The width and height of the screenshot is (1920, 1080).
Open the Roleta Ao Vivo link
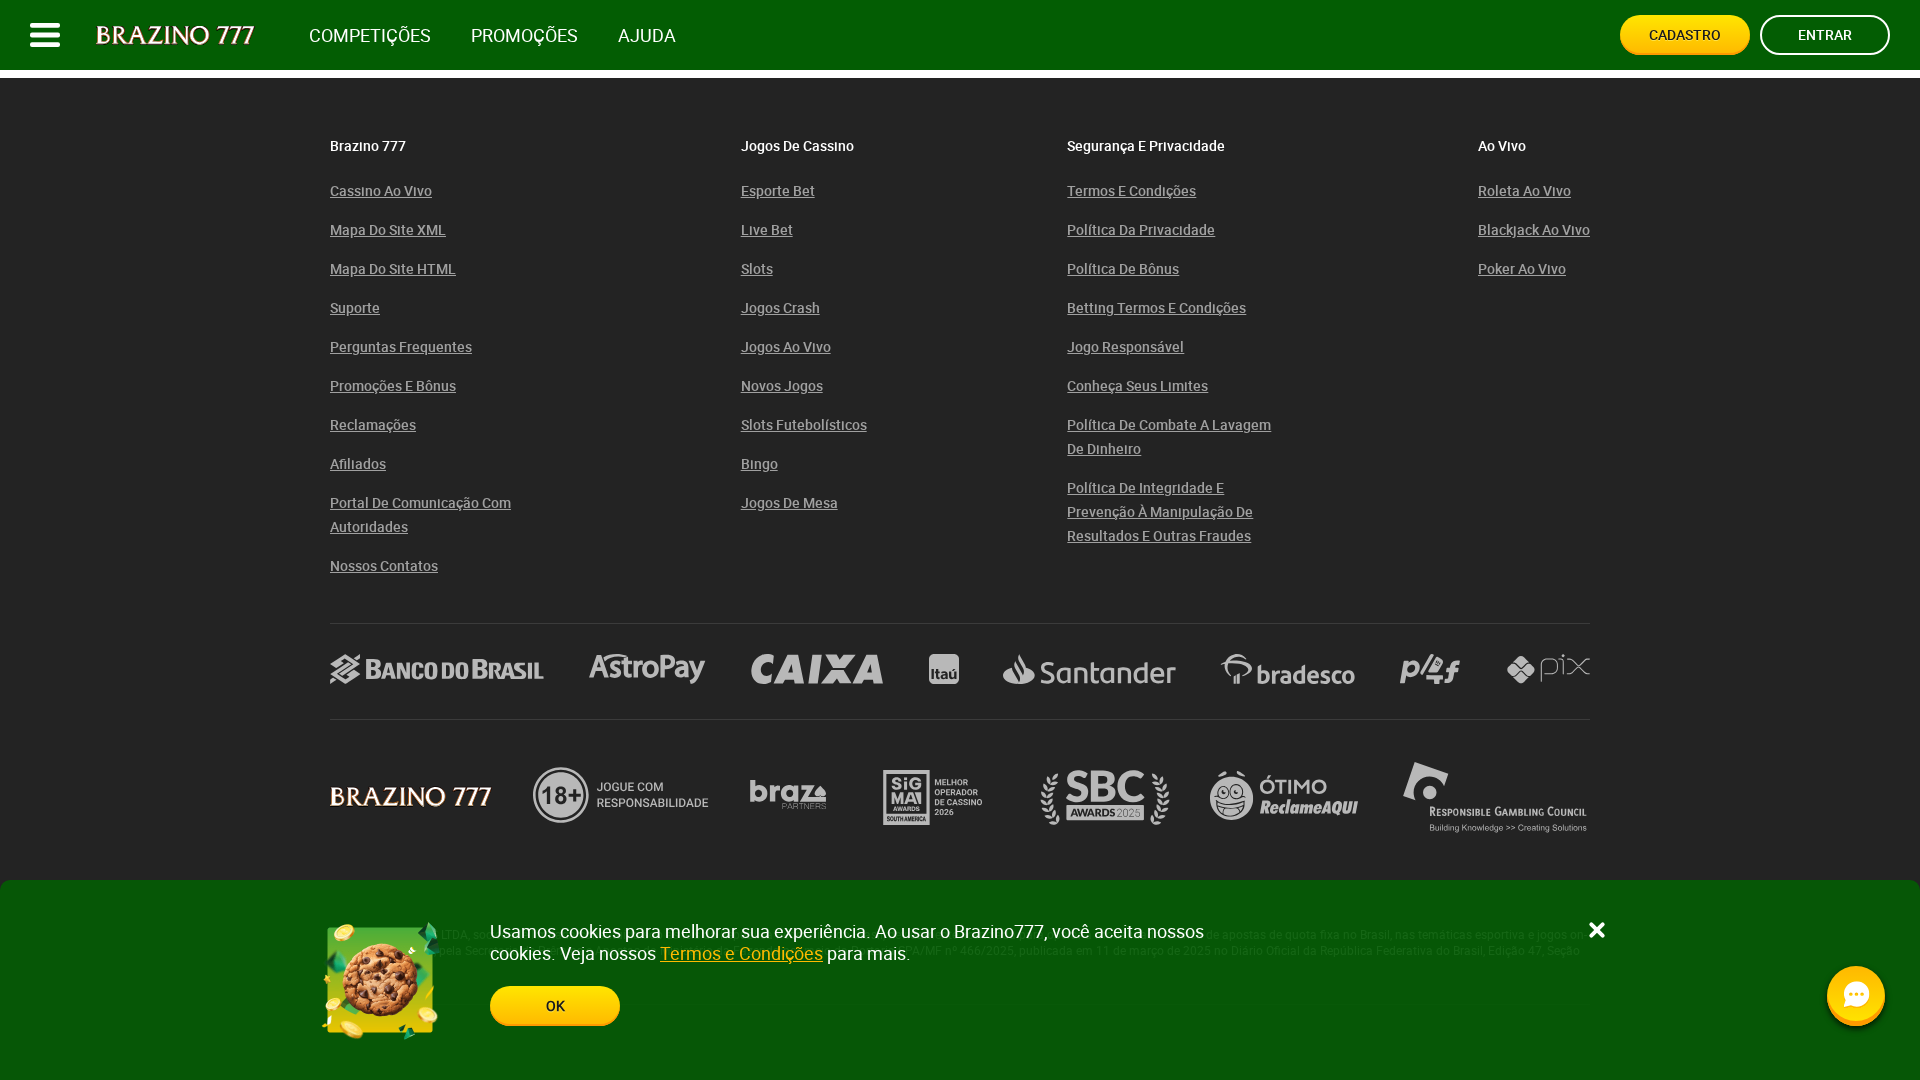click(x=1524, y=191)
